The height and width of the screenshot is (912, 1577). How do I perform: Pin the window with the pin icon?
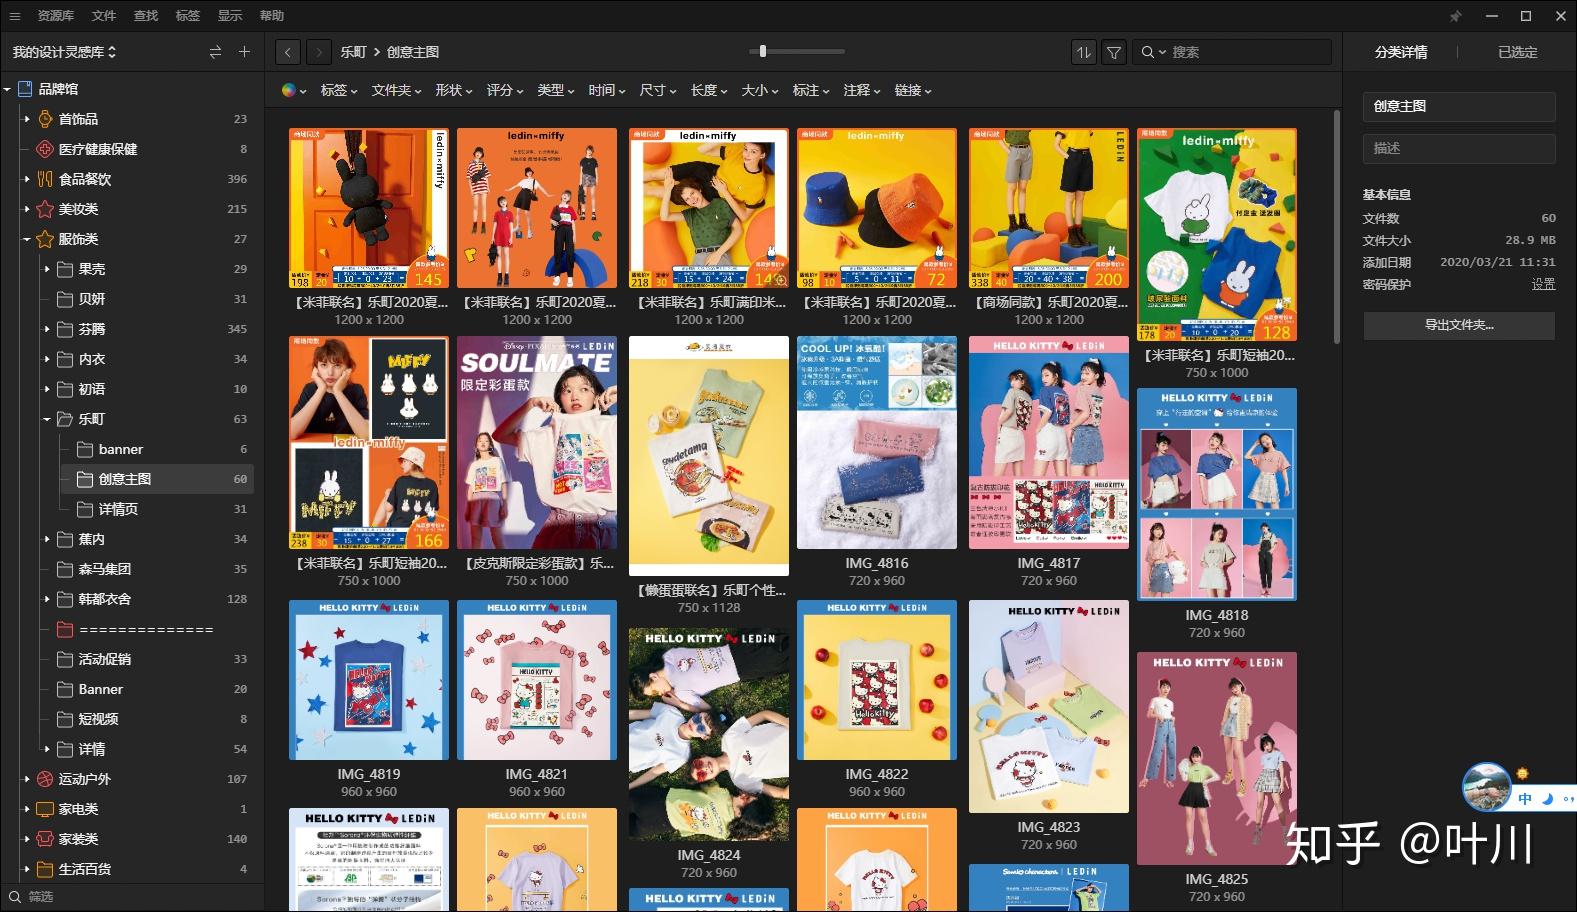tap(1455, 16)
